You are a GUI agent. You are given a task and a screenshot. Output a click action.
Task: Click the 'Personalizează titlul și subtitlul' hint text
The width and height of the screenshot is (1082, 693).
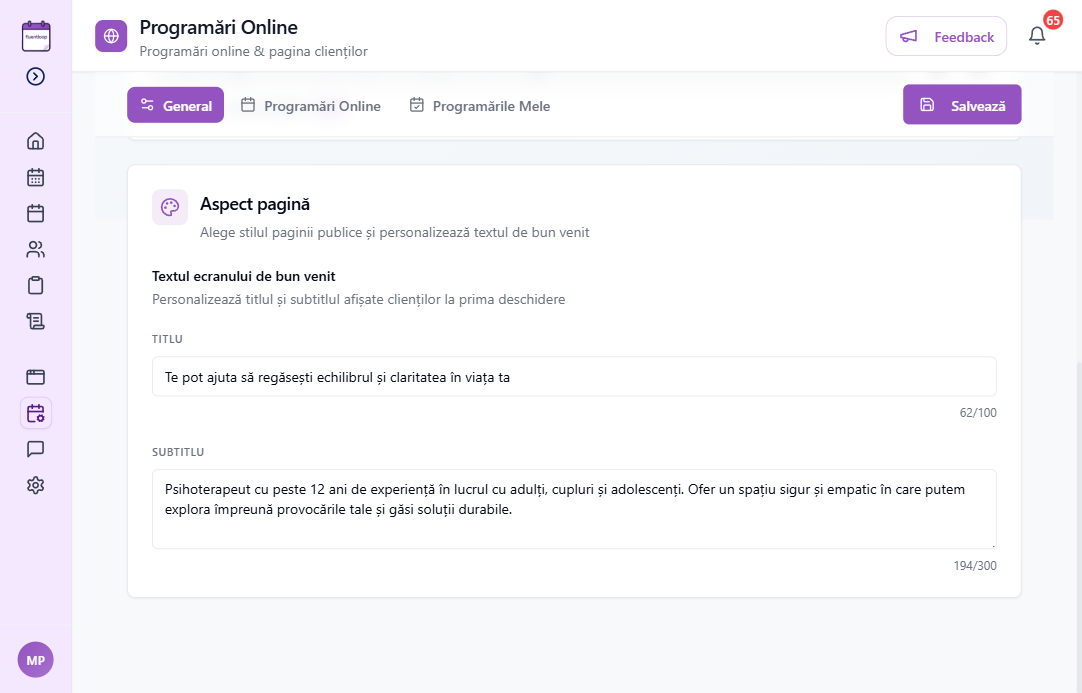tap(359, 300)
